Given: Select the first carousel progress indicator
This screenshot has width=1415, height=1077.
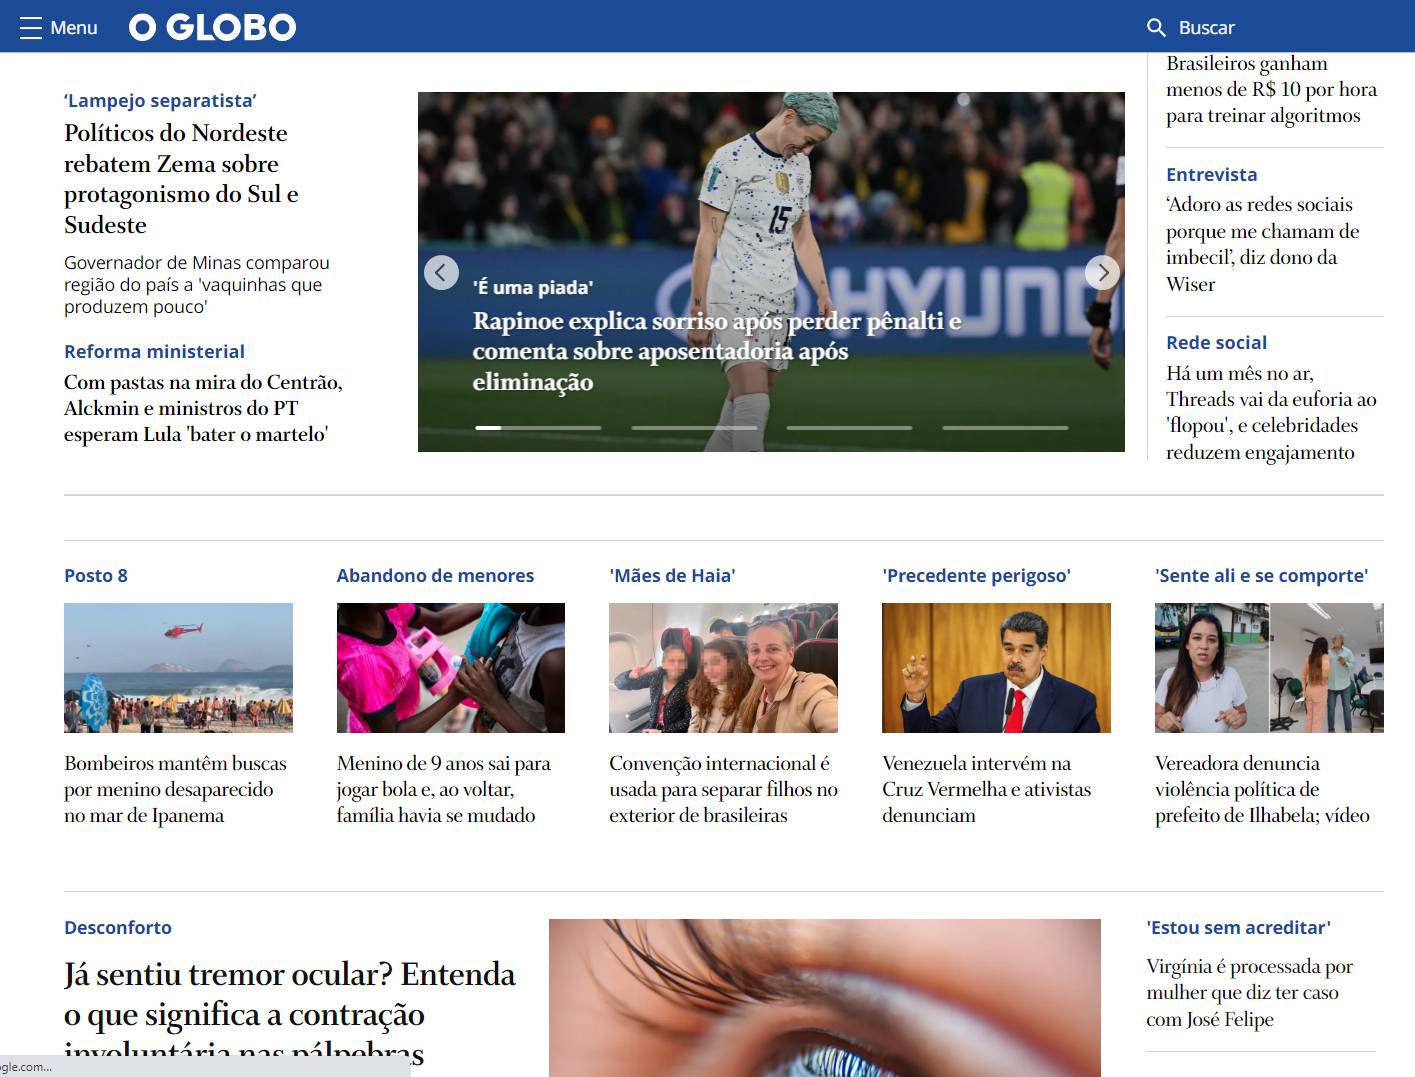Looking at the screenshot, I should pyautogui.click(x=538, y=428).
